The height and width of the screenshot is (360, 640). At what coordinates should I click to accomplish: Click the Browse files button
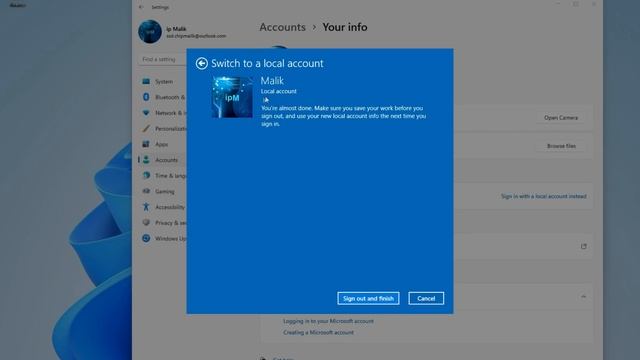561,146
